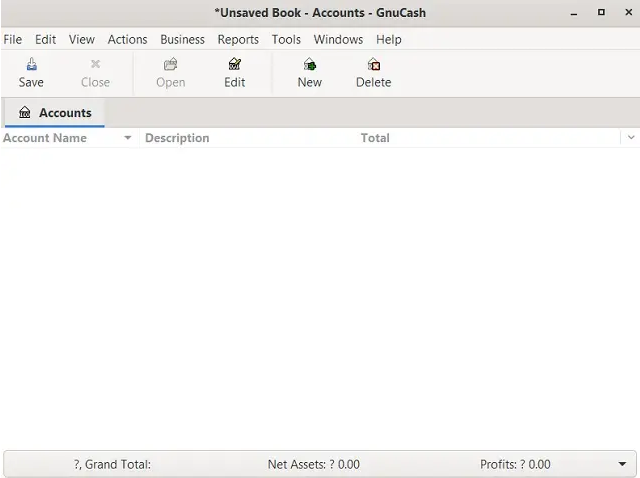
Task: Open the Windows menu
Action: 338,39
